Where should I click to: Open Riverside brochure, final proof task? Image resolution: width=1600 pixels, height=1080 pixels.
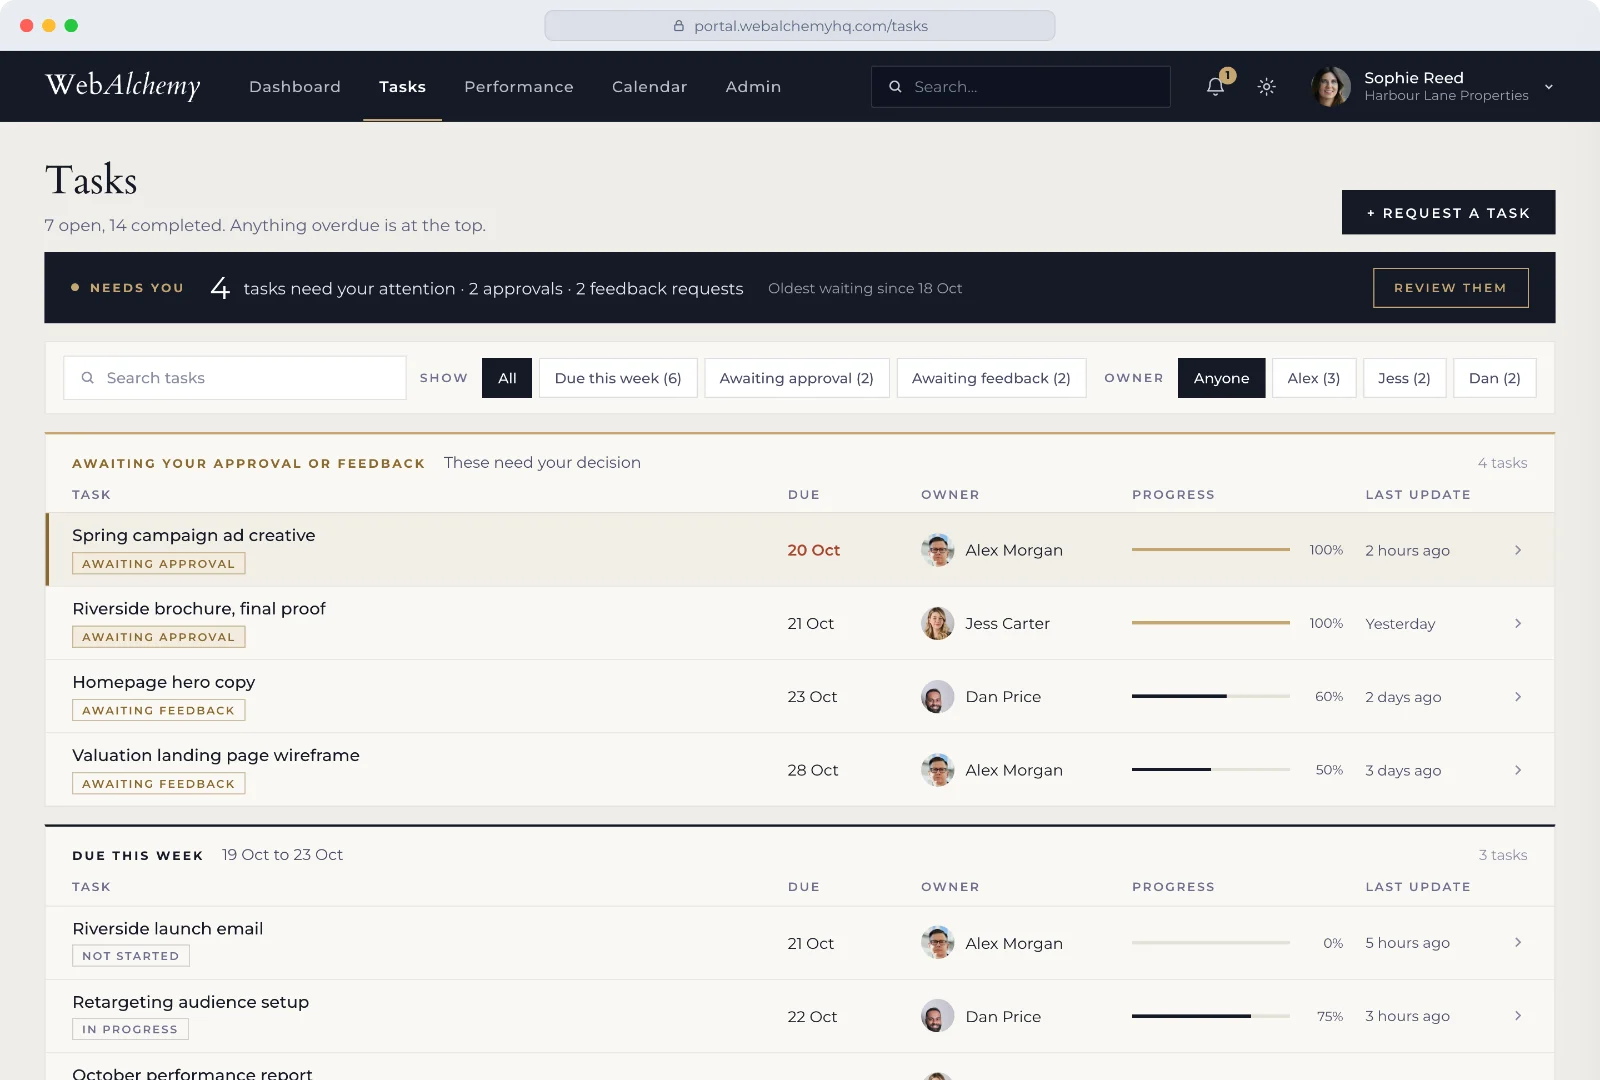pos(199,608)
